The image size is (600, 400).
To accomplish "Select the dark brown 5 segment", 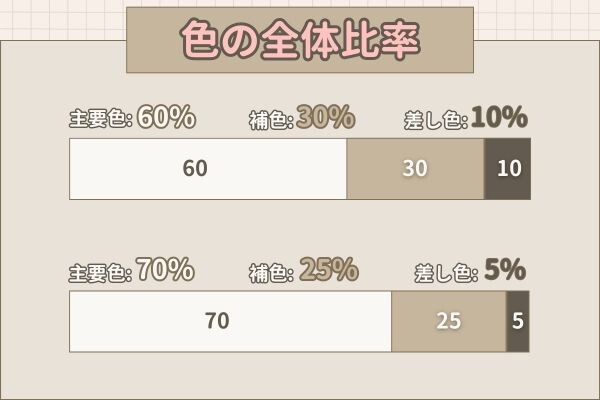I will (518, 321).
